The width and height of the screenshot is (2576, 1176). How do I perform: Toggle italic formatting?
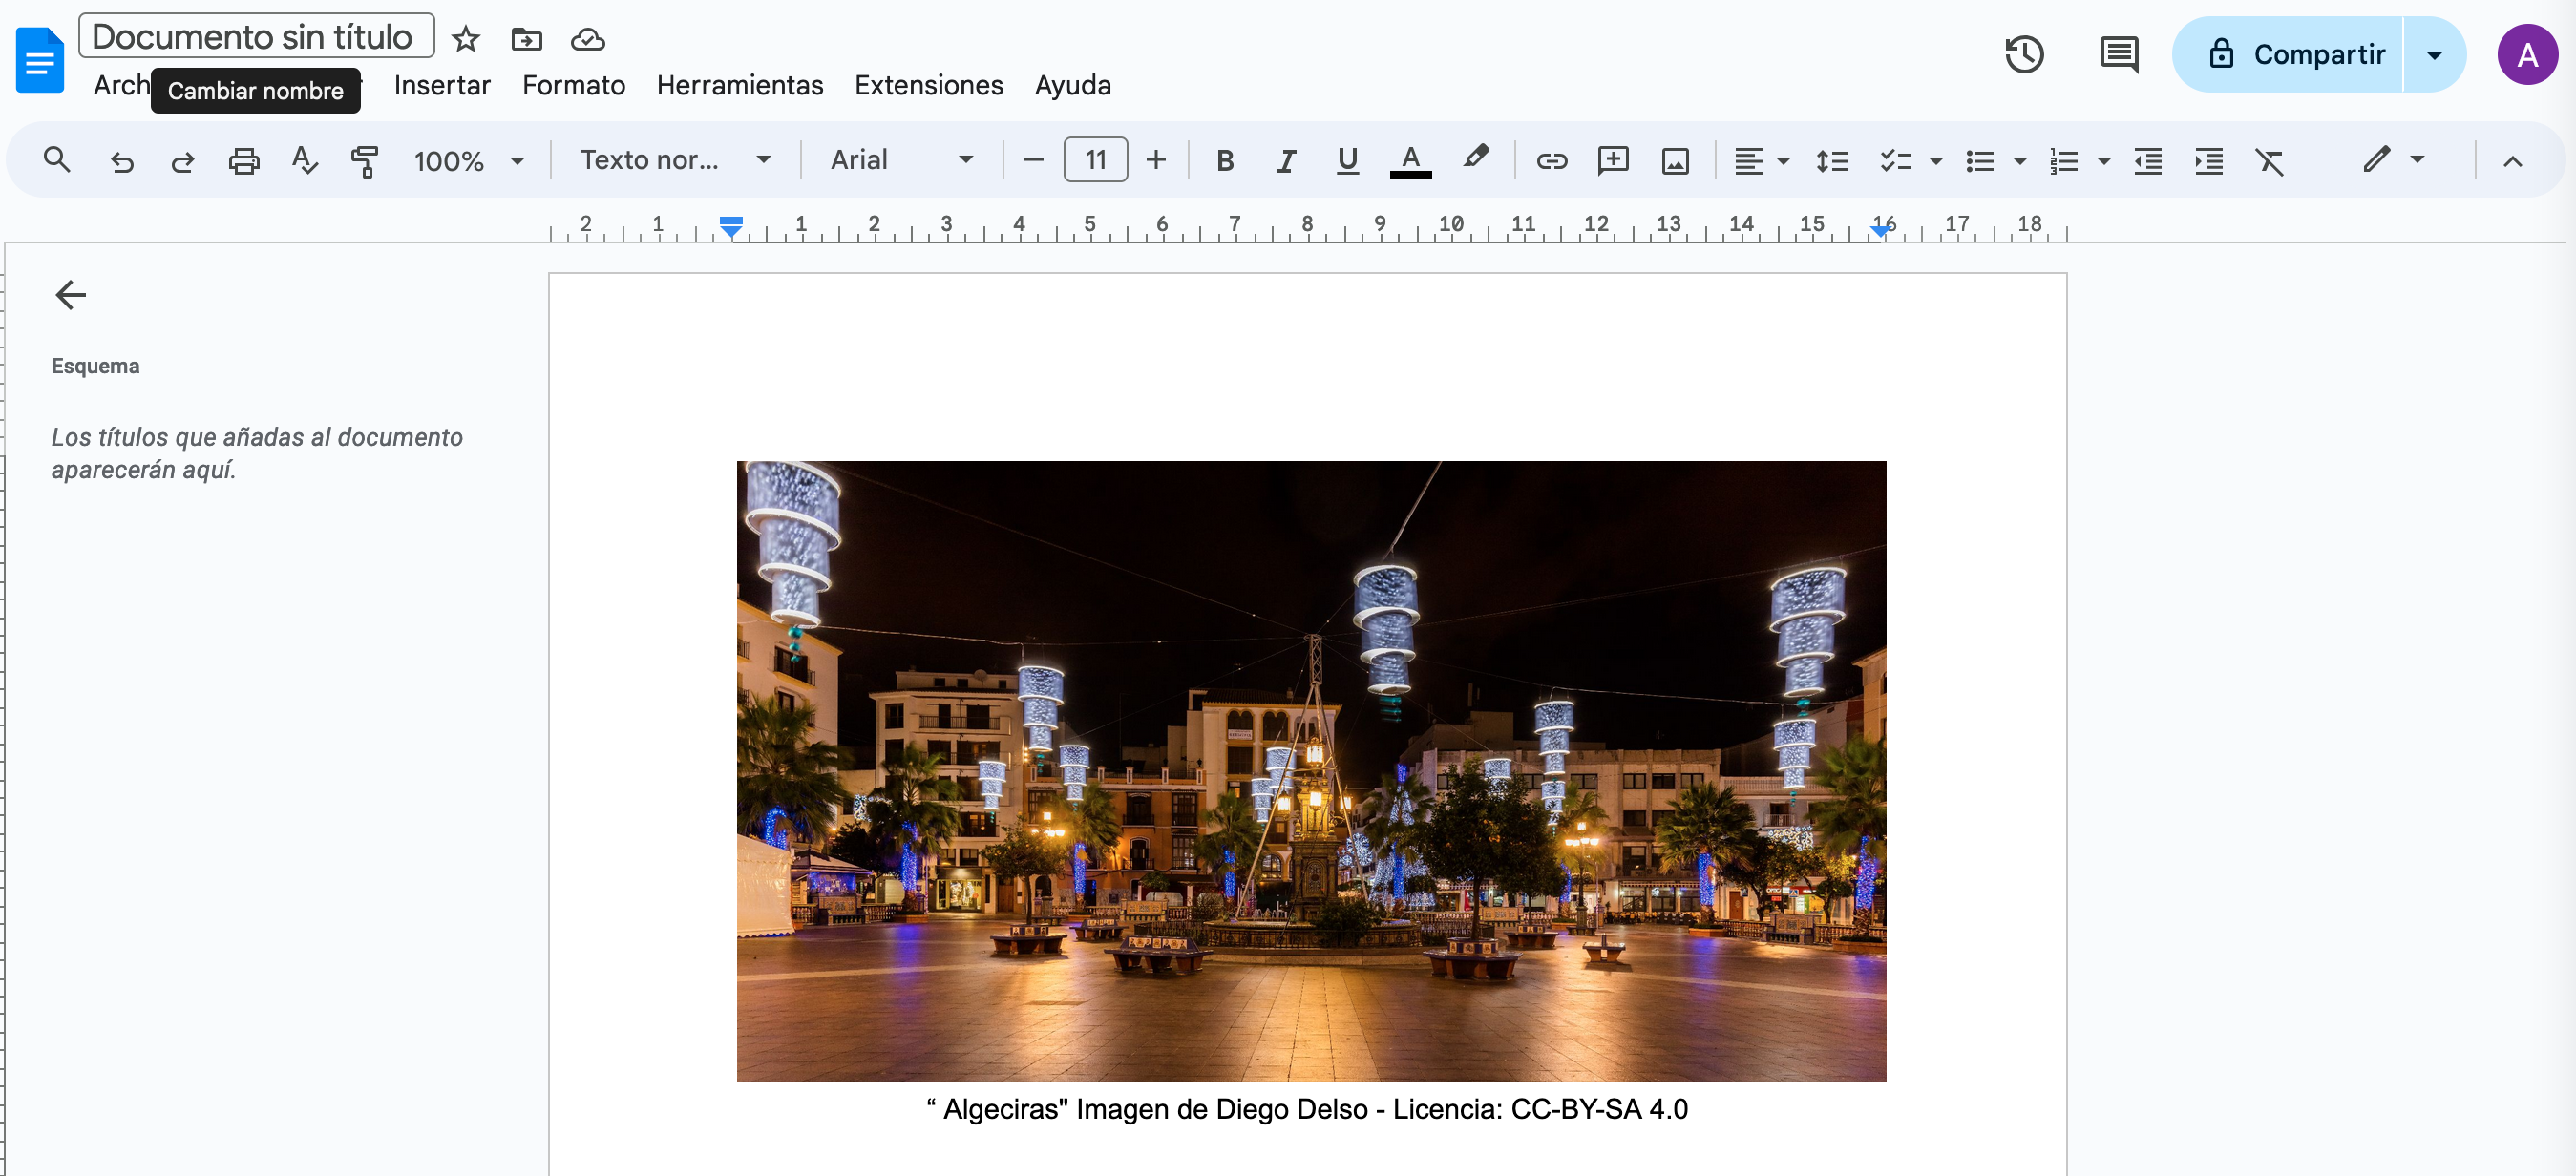pos(1286,161)
